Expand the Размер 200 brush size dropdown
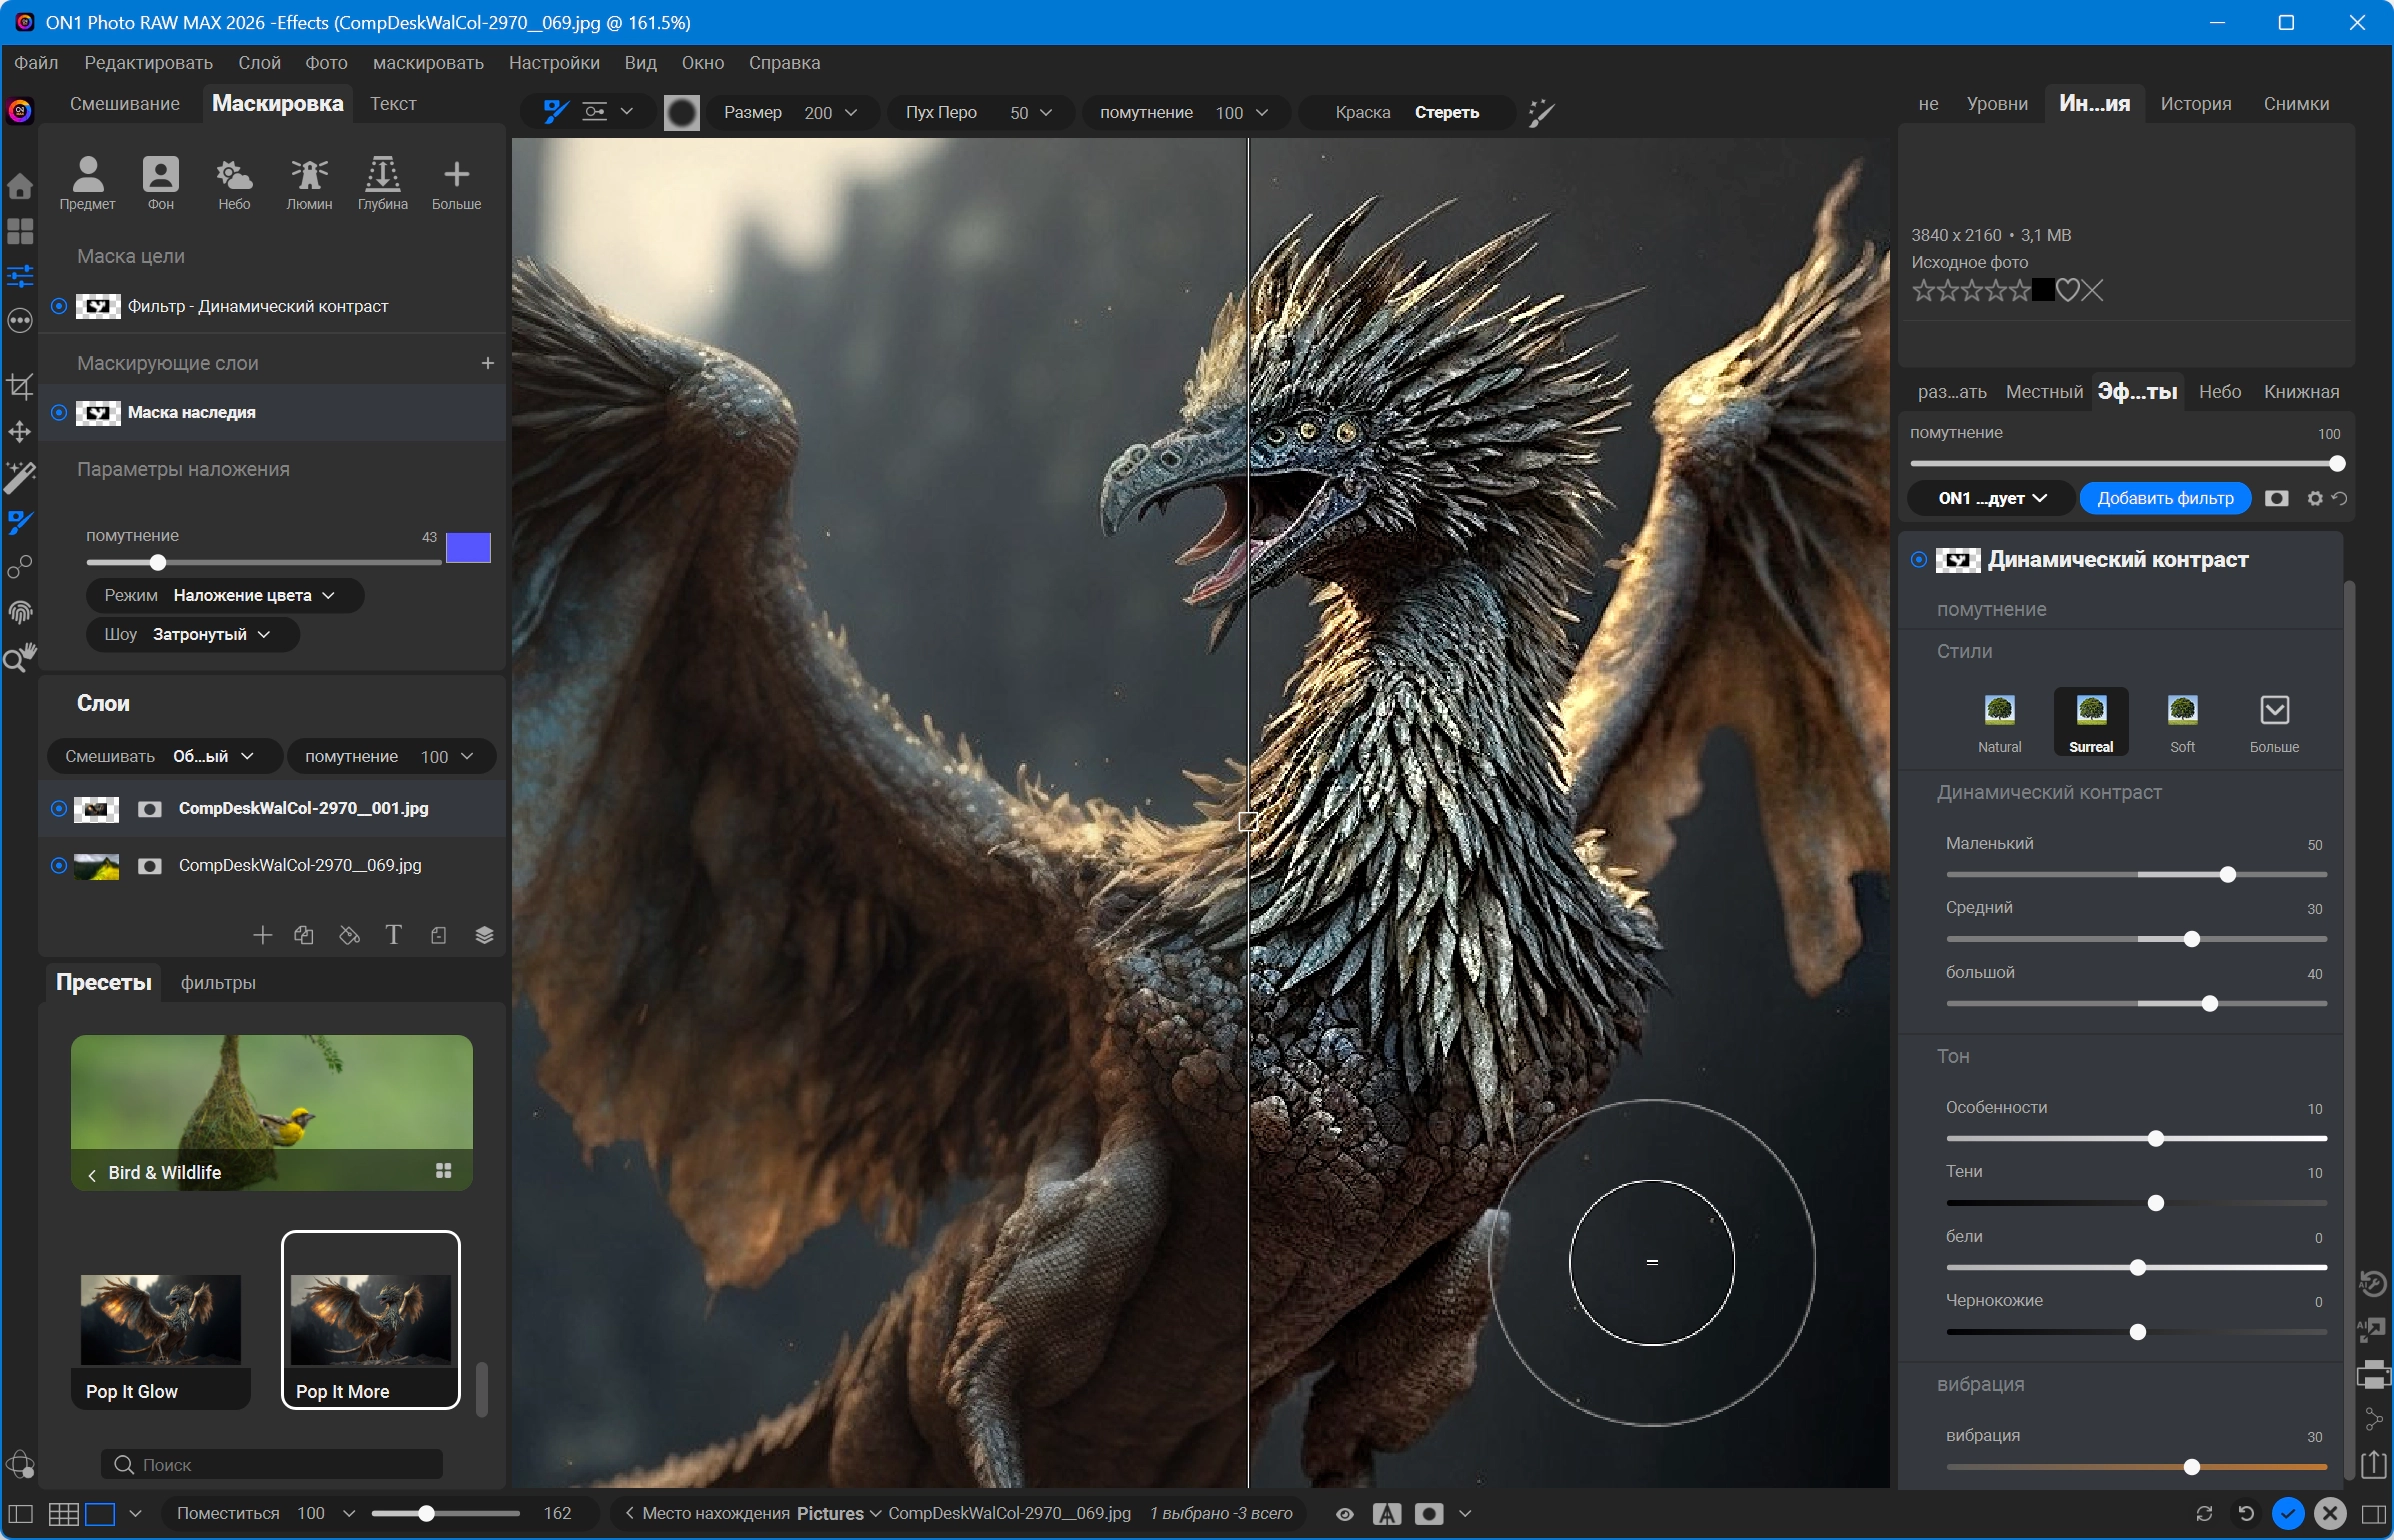The width and height of the screenshot is (2394, 1540). coord(790,112)
